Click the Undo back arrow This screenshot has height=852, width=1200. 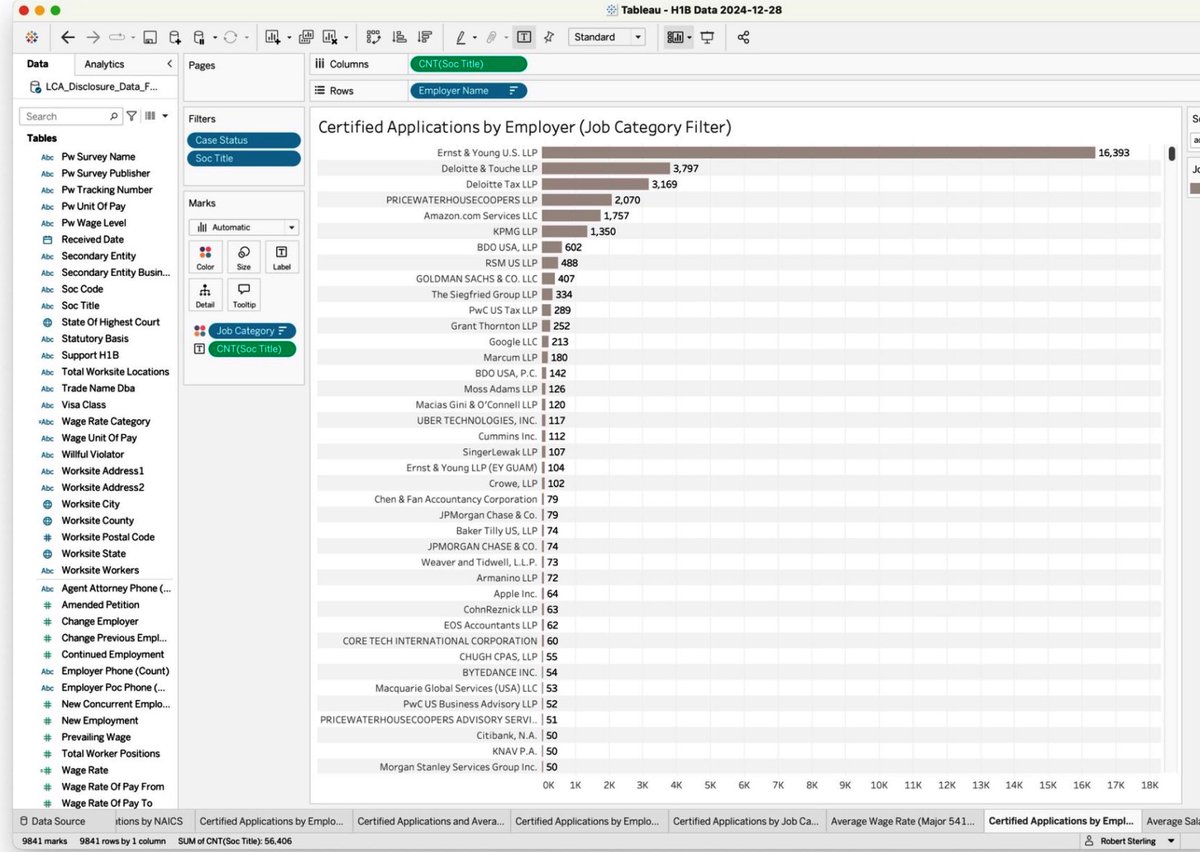[x=68, y=37]
